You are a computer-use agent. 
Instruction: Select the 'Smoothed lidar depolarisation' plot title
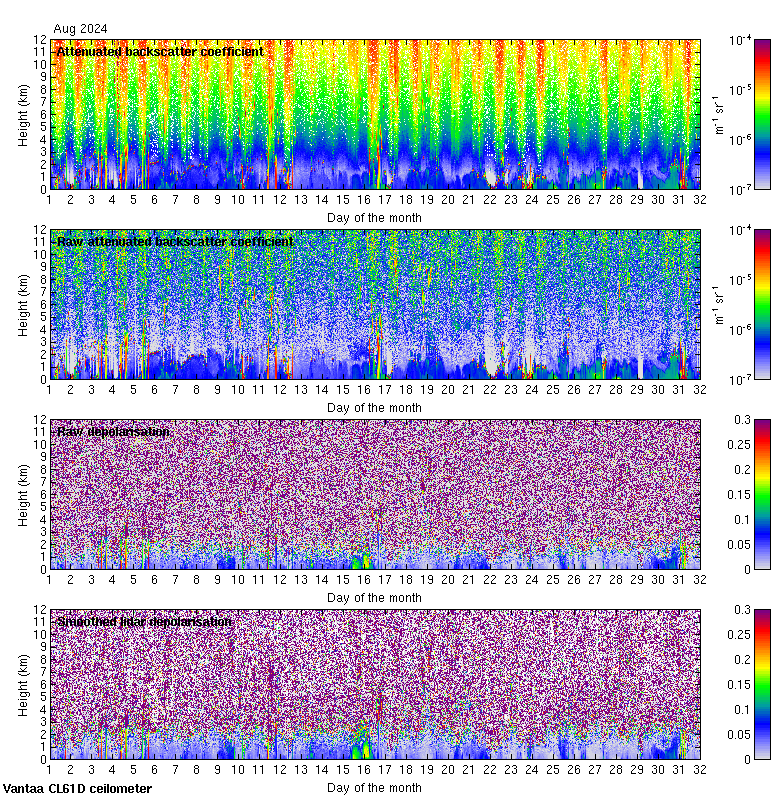tap(145, 621)
